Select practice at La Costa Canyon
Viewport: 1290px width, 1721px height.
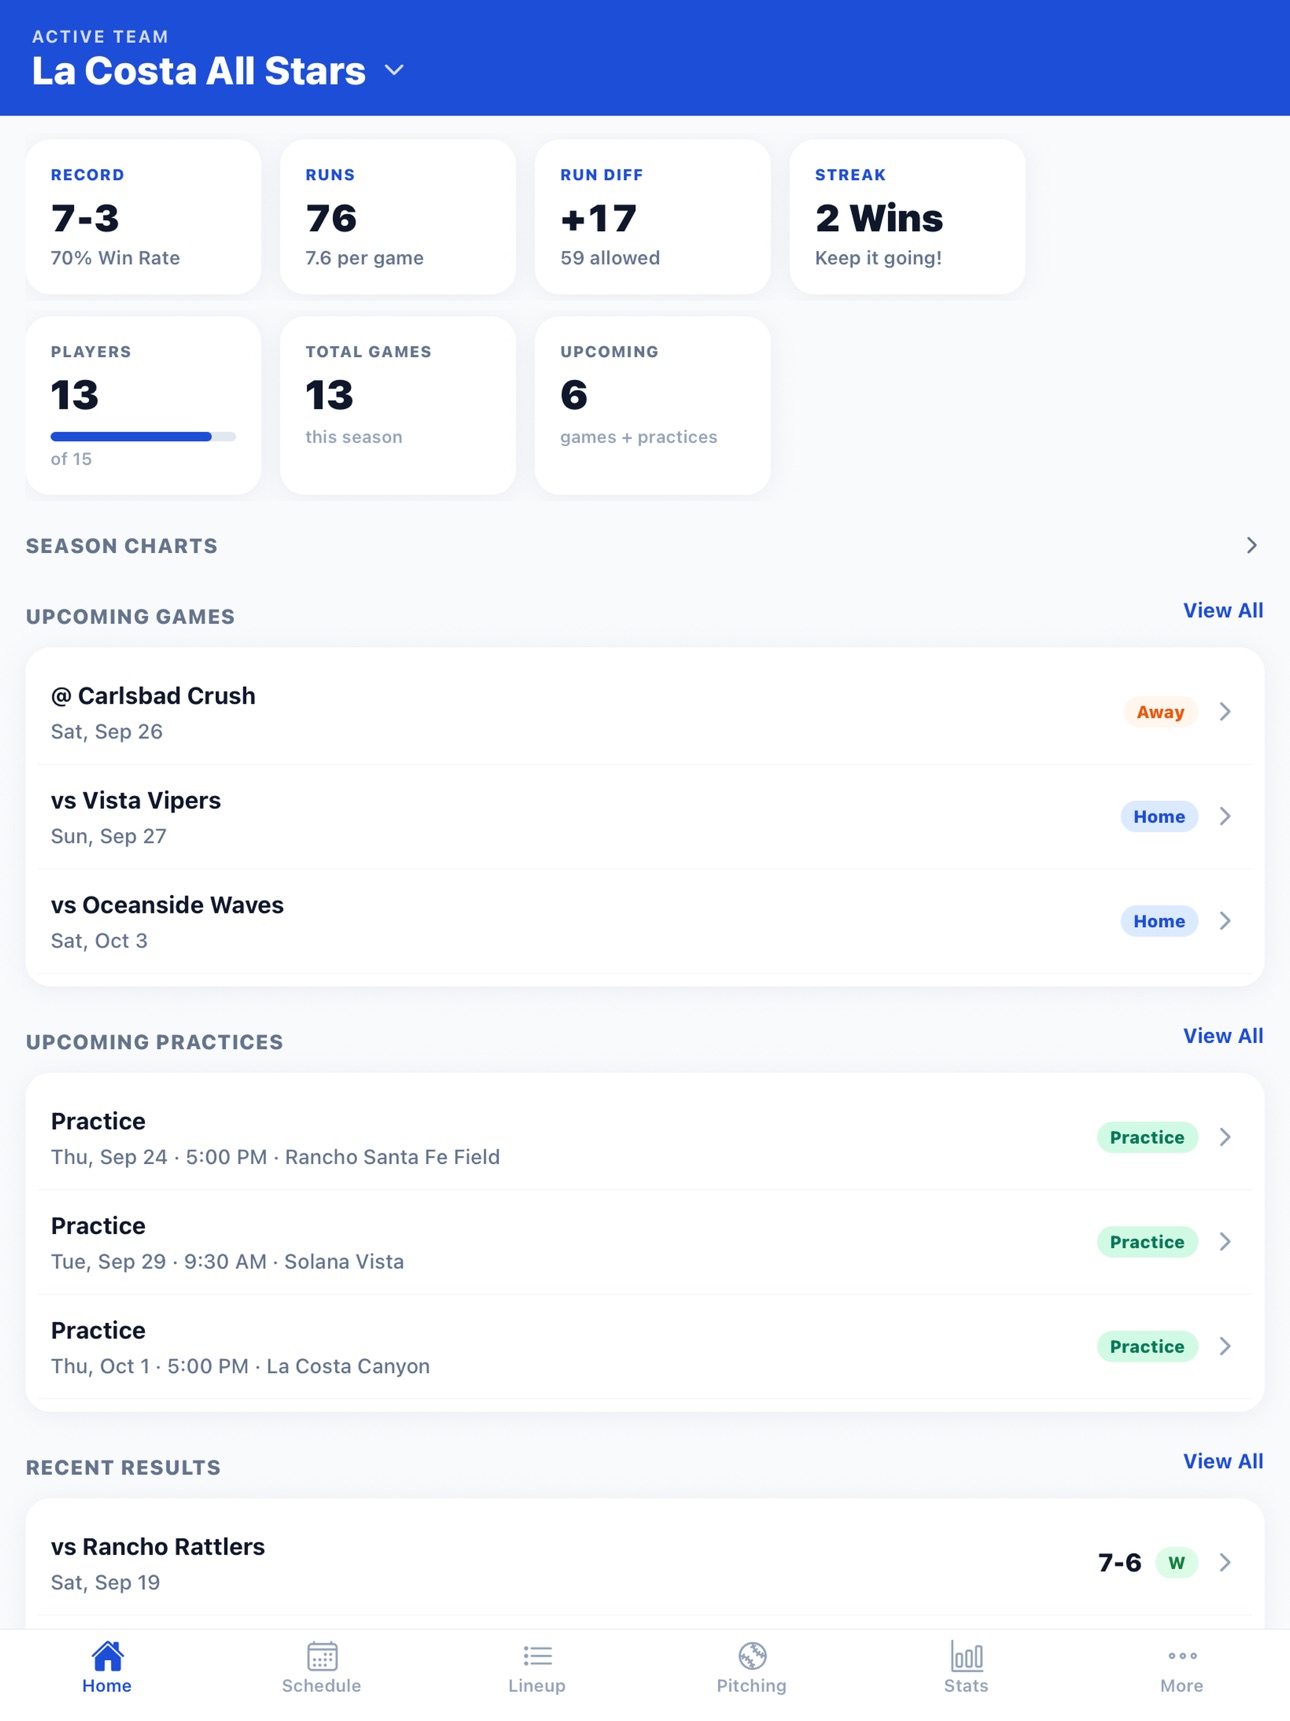click(645, 1346)
